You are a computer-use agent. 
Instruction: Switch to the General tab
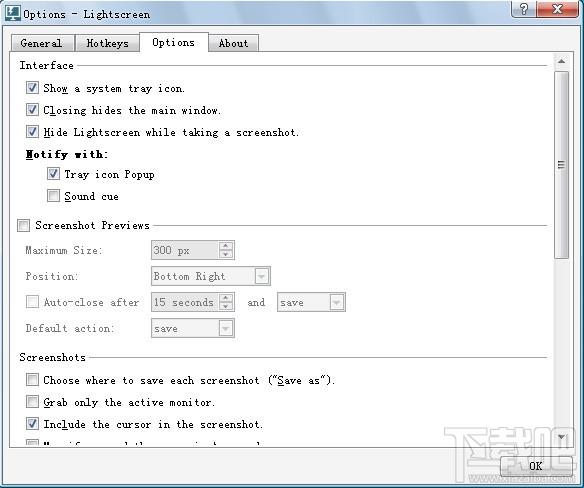(x=42, y=43)
